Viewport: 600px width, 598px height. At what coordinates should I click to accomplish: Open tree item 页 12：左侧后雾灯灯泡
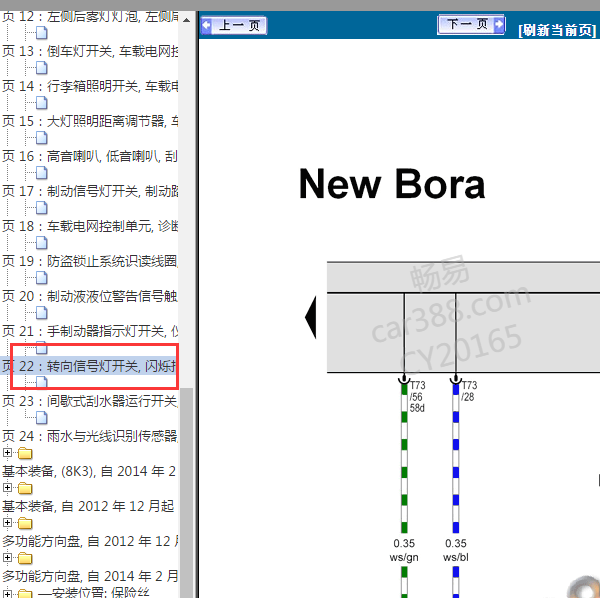[x=90, y=17]
